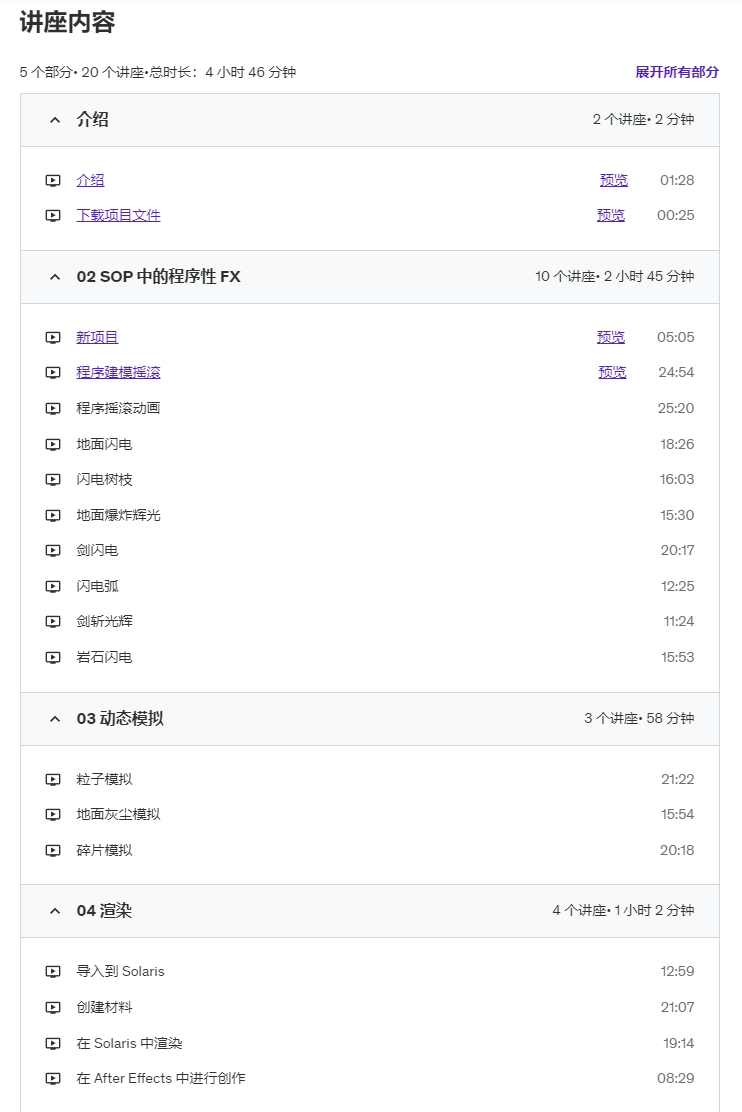Click the 地面爆炸辉光 lecture title
Viewport: 742px width, 1112px height.
pos(118,515)
